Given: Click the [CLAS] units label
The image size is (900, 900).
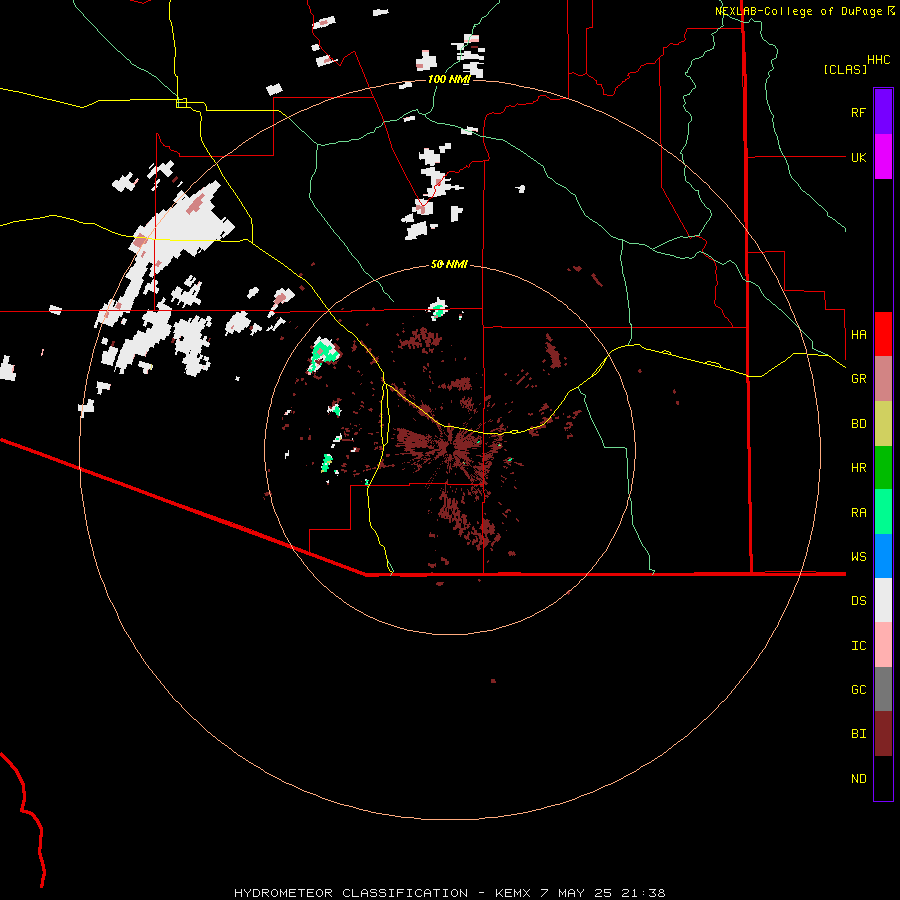Looking at the screenshot, I should [x=845, y=70].
